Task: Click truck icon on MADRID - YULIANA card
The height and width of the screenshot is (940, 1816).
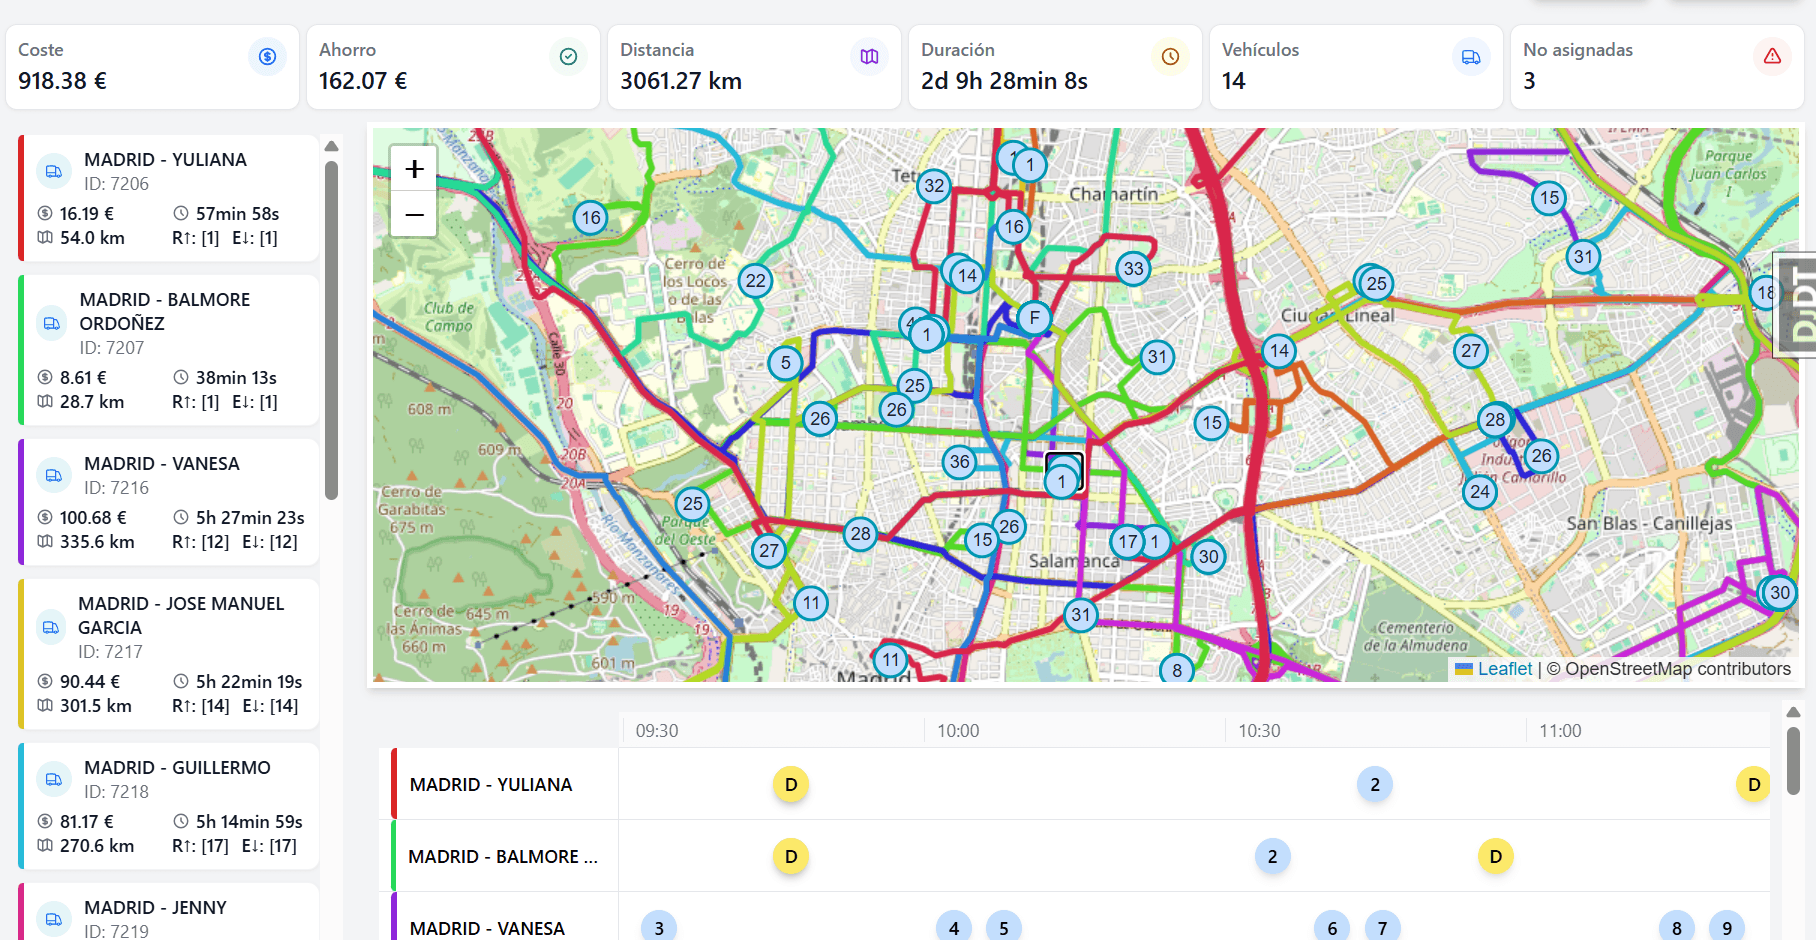Action: (x=54, y=172)
